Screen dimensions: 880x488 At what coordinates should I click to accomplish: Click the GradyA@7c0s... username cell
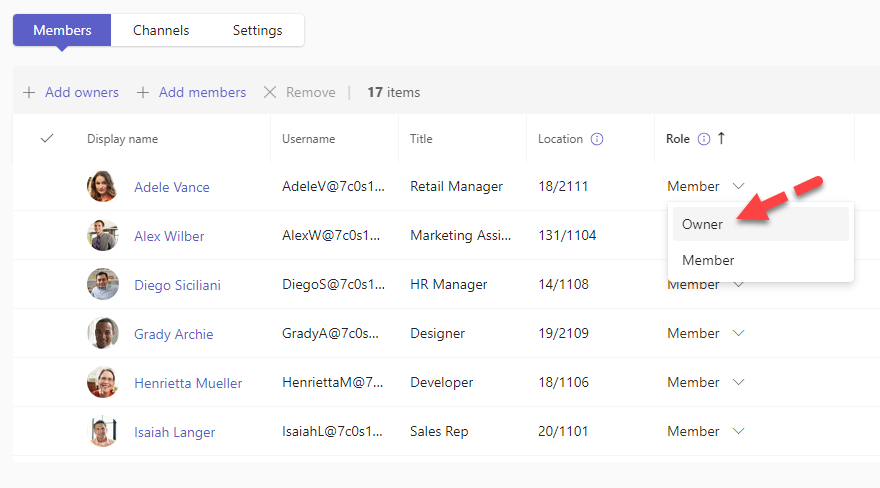330,333
